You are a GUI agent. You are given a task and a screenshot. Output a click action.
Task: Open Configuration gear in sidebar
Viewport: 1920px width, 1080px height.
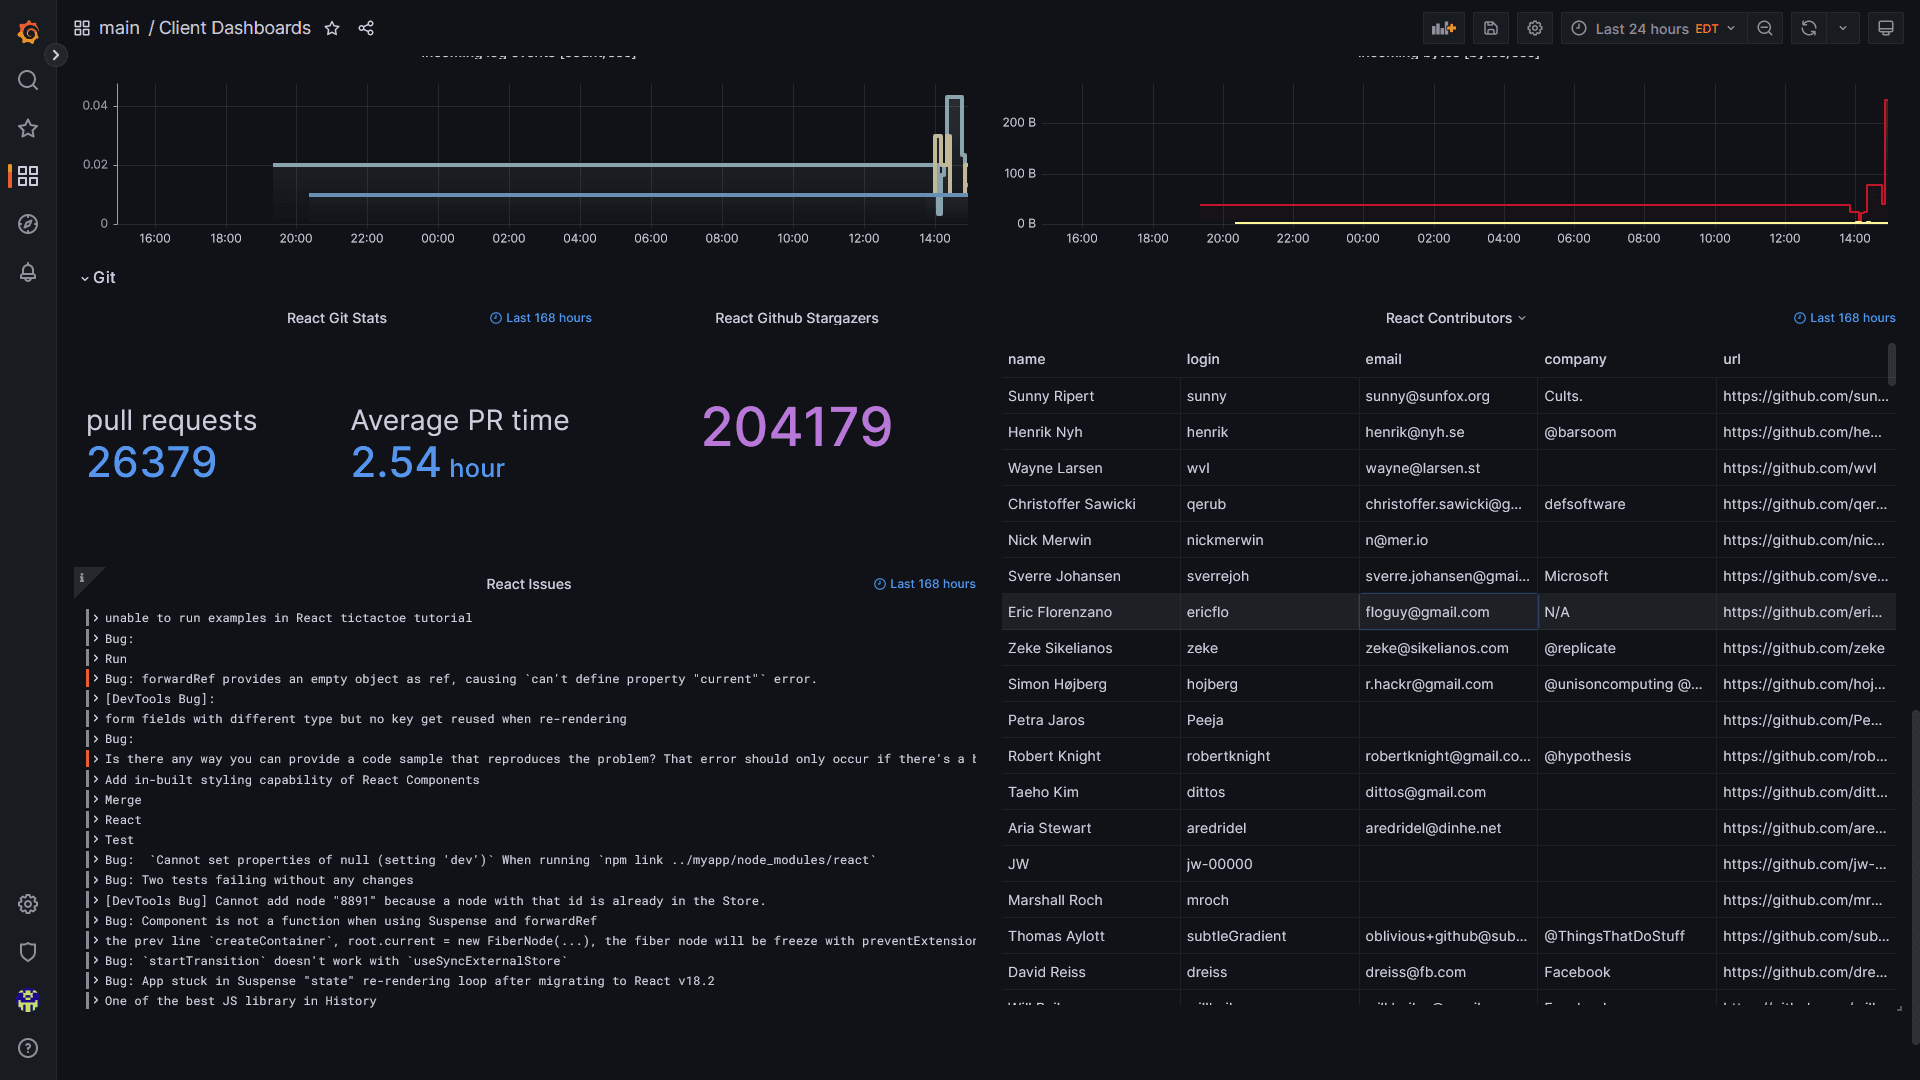coord(28,904)
